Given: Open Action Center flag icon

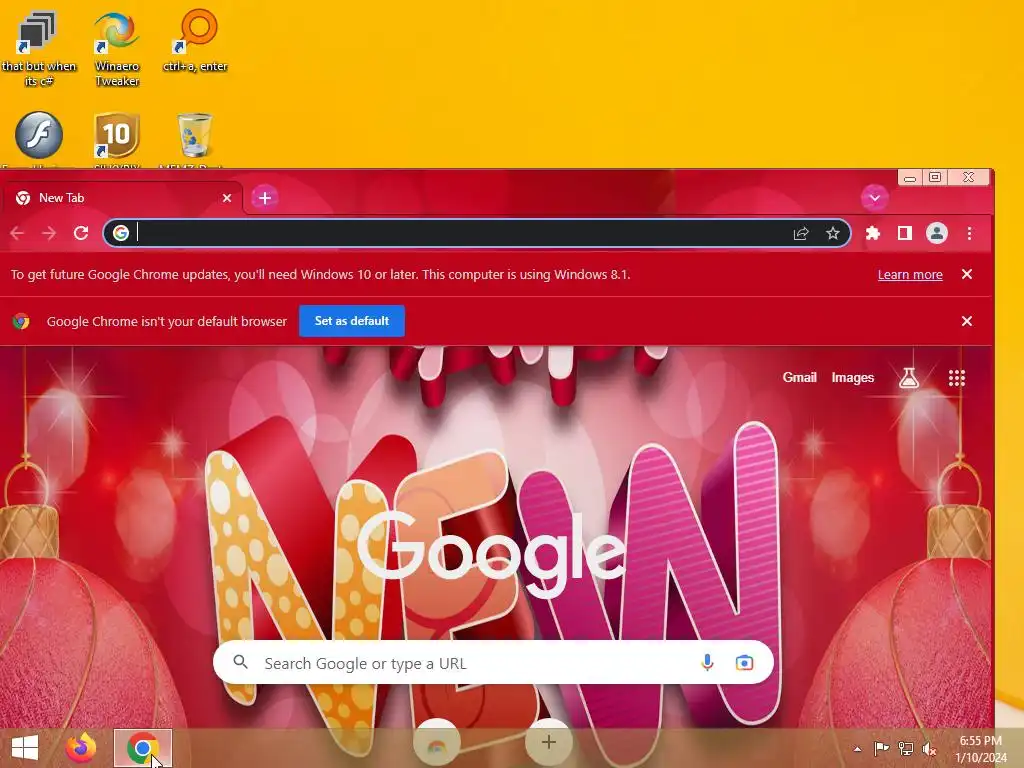Looking at the screenshot, I should (881, 748).
